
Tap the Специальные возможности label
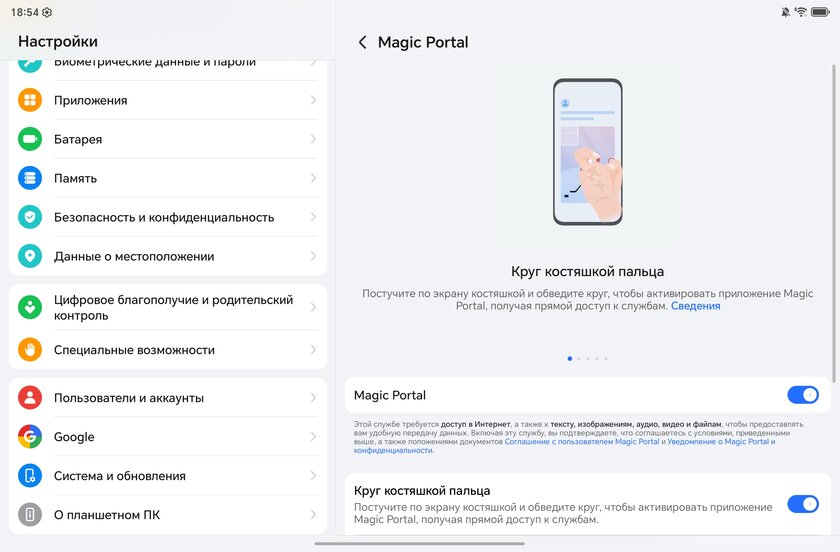[x=134, y=350]
